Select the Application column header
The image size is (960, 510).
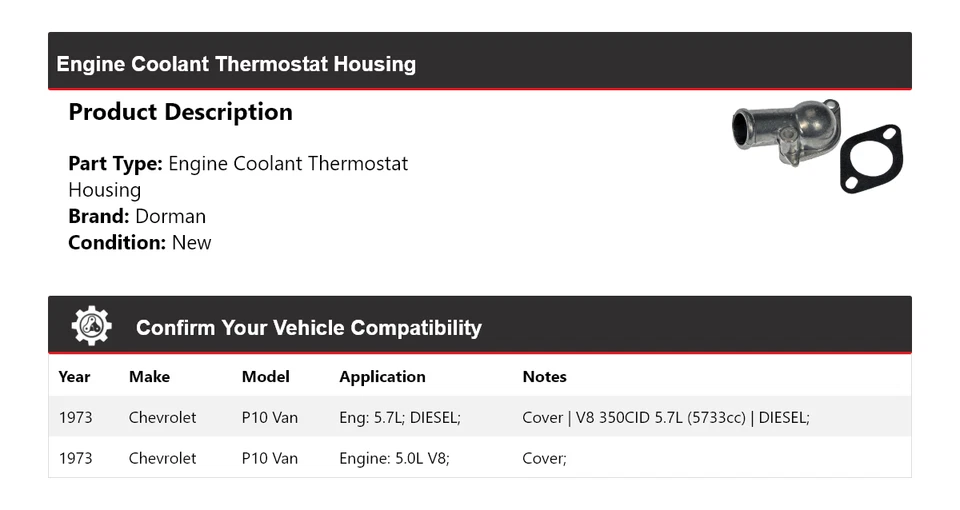[382, 377]
